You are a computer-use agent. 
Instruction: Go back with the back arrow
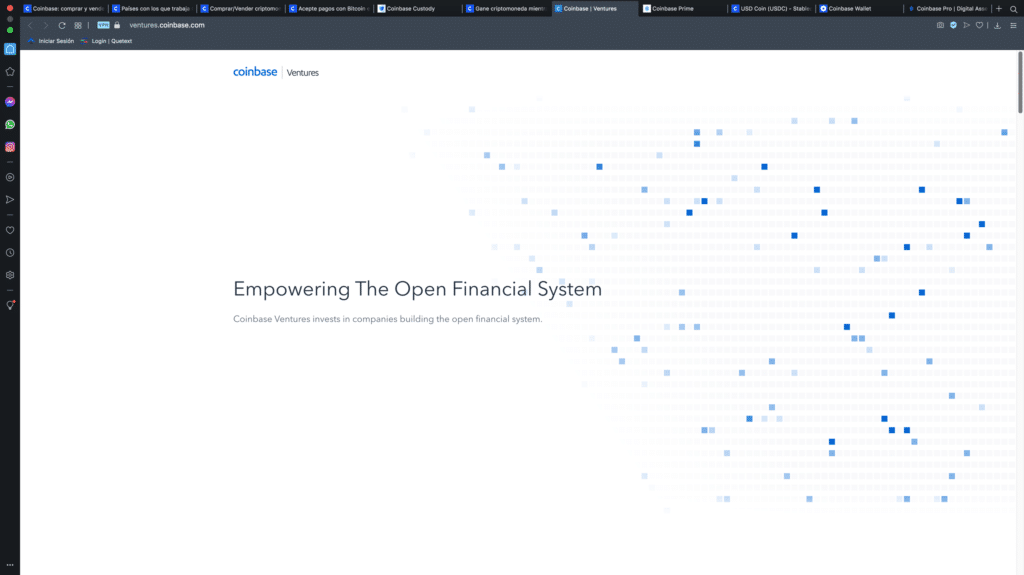point(30,25)
